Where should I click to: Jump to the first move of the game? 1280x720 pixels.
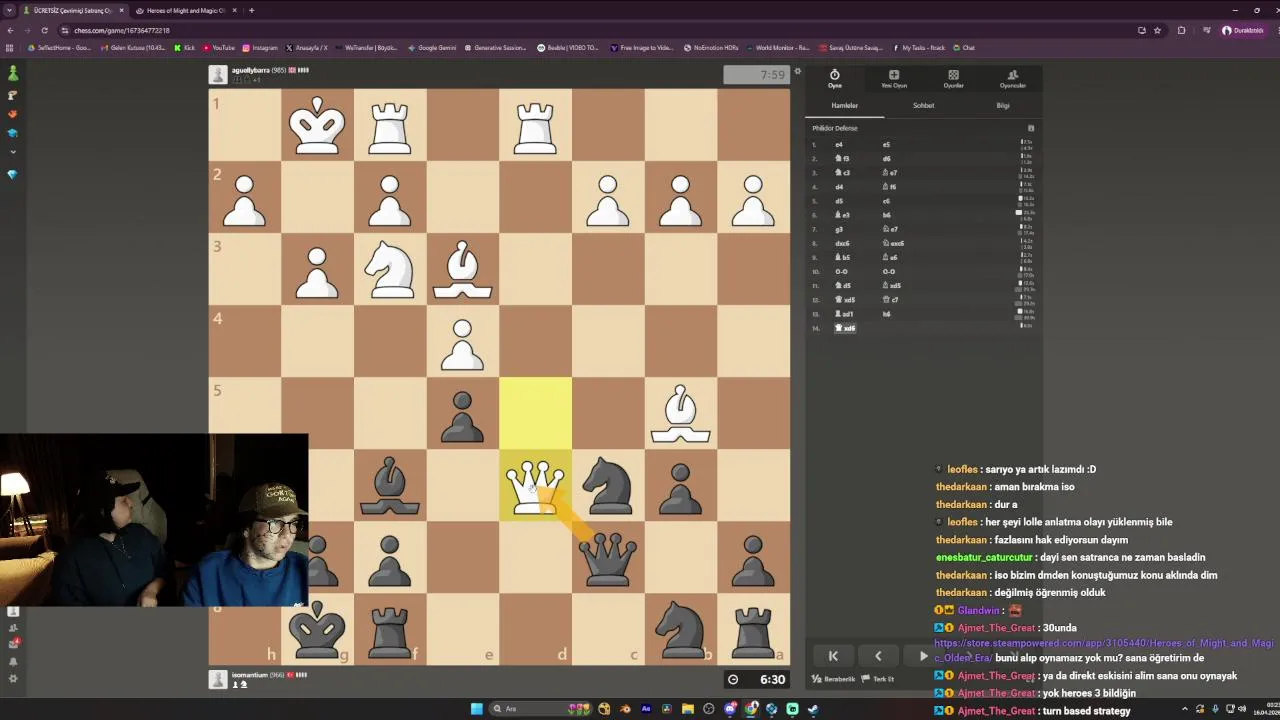point(833,656)
